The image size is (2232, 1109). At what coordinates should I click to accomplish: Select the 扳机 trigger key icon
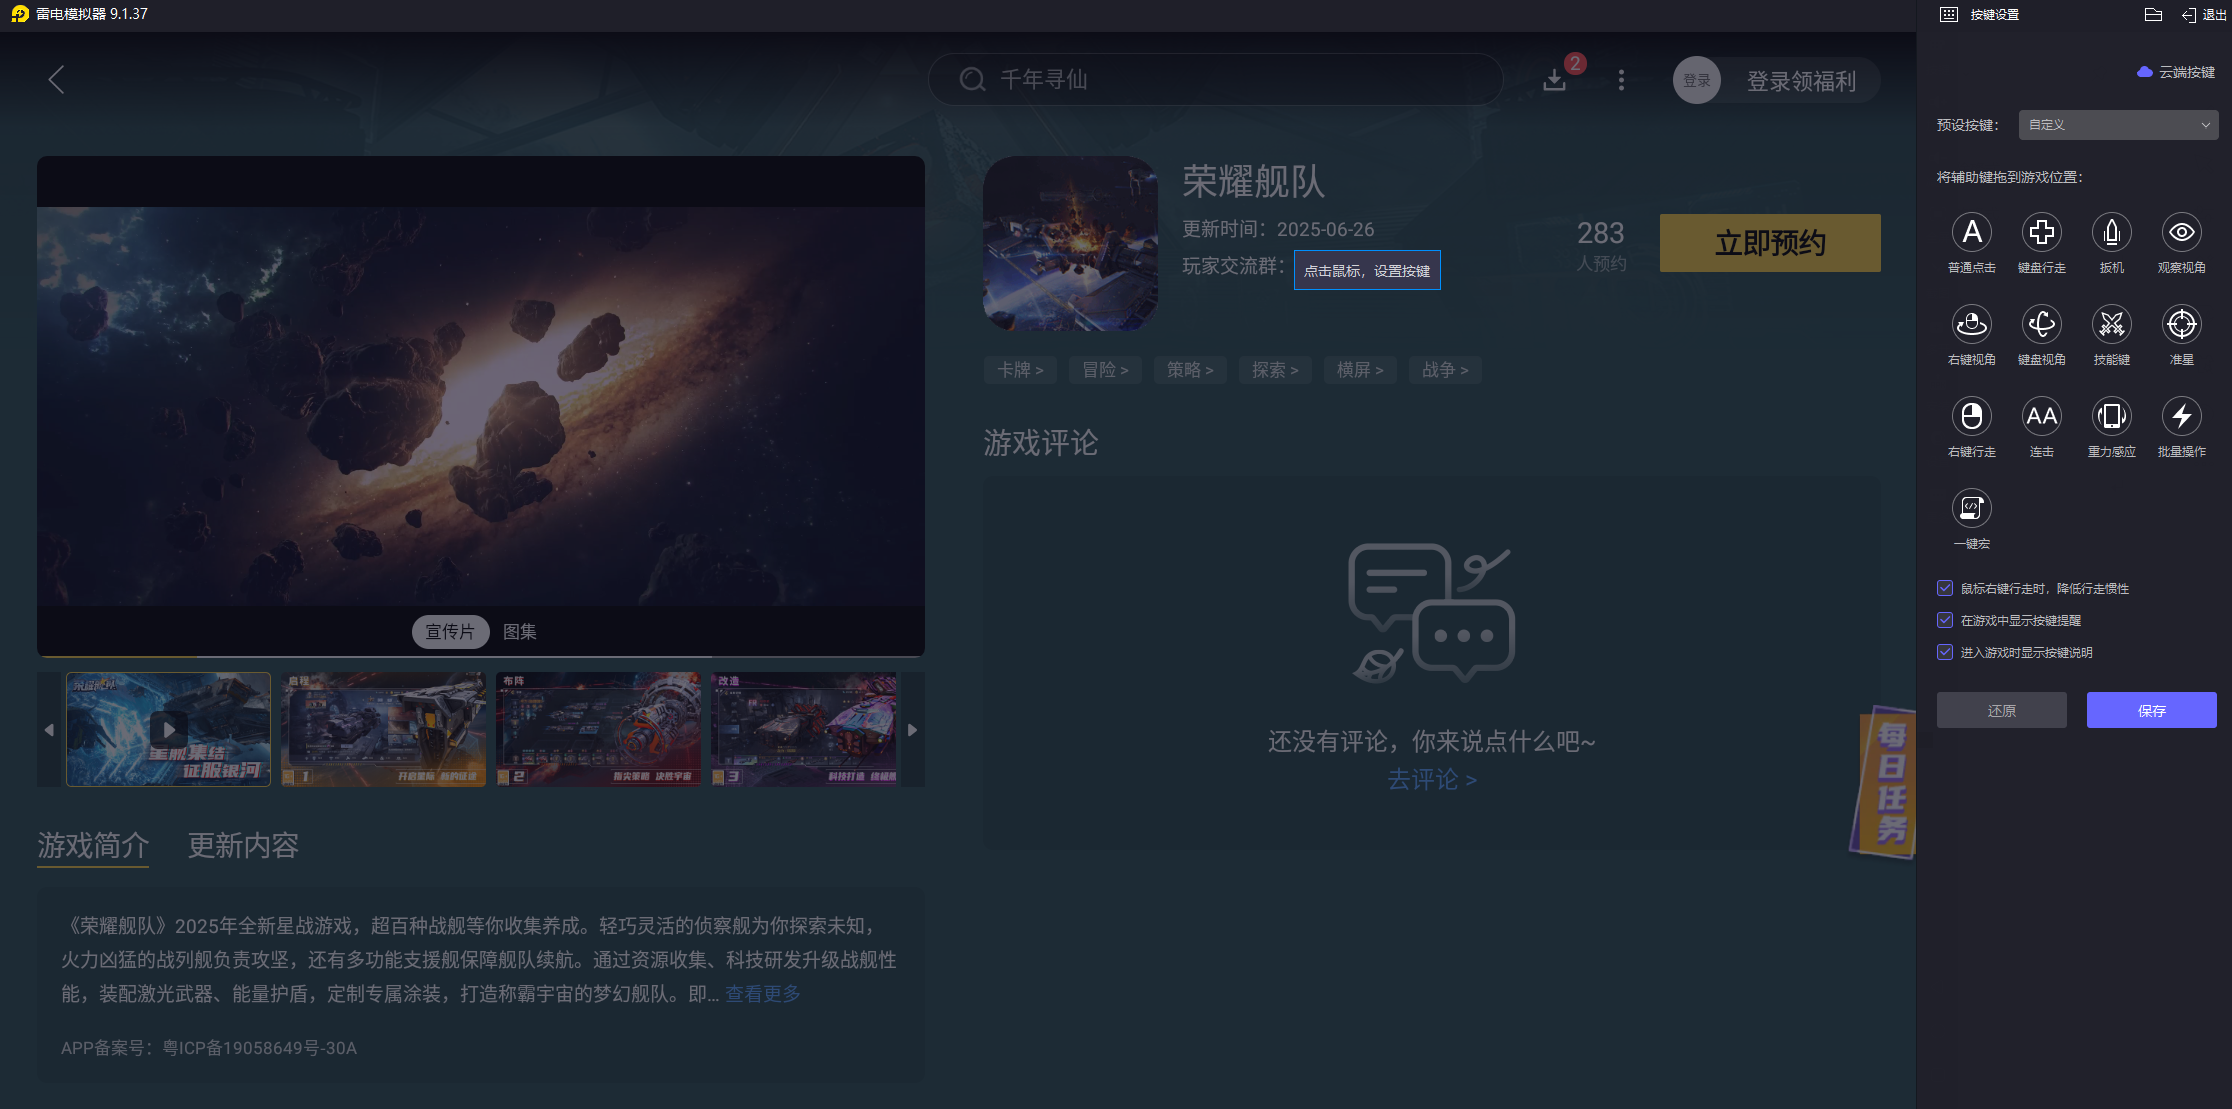2111,233
